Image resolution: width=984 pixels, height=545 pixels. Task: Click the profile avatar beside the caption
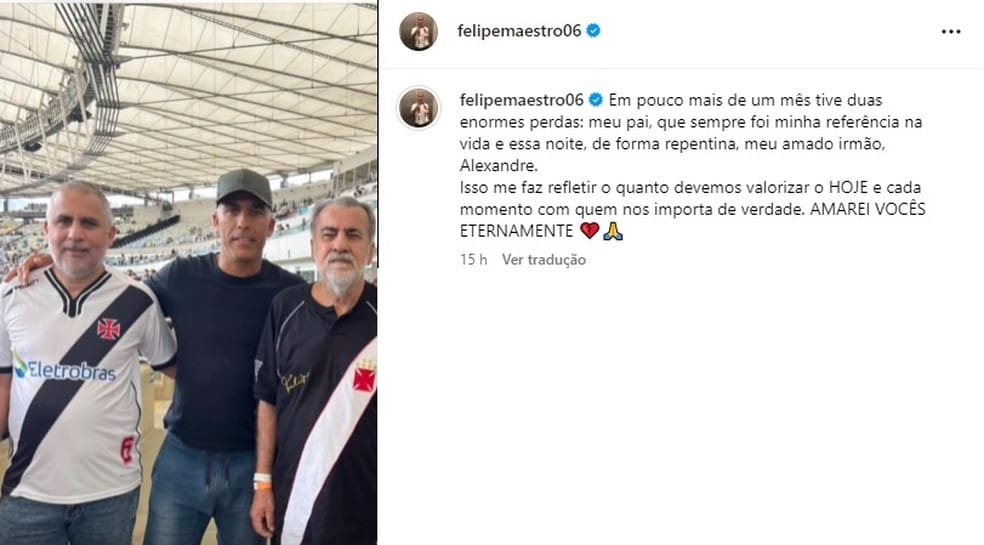pyautogui.click(x=419, y=107)
